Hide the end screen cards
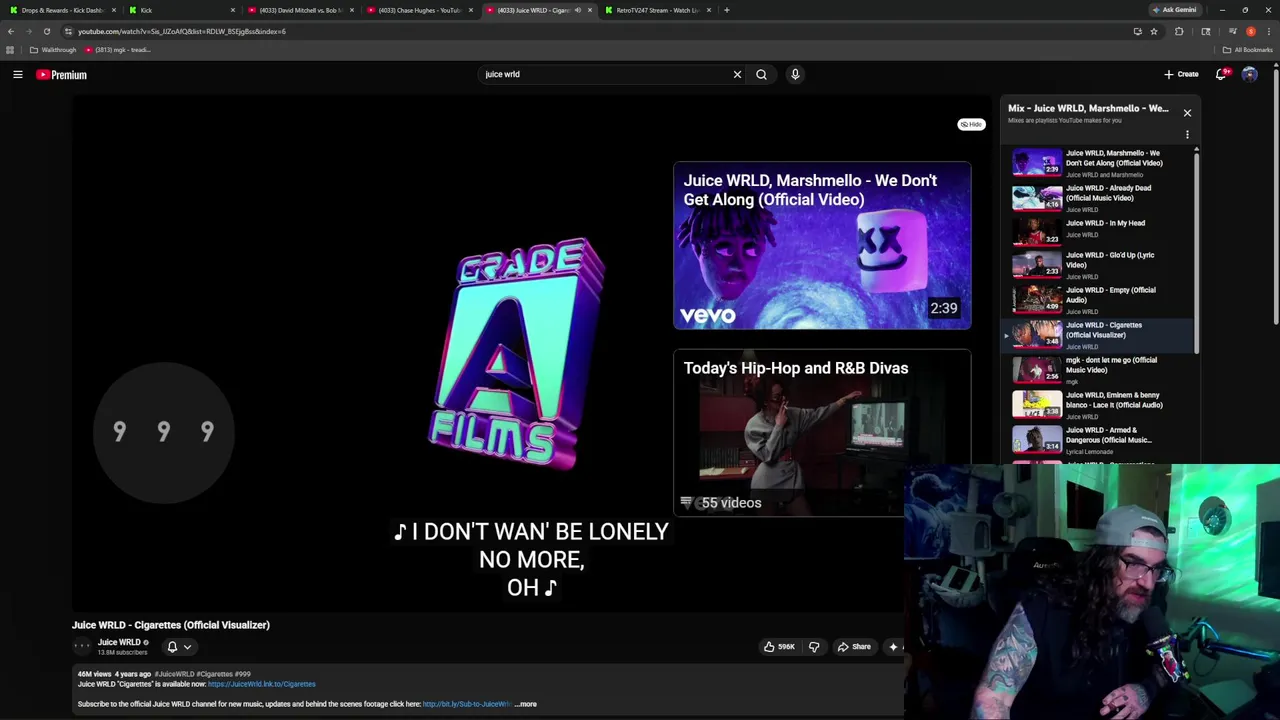This screenshot has height=720, width=1280. coord(971,124)
